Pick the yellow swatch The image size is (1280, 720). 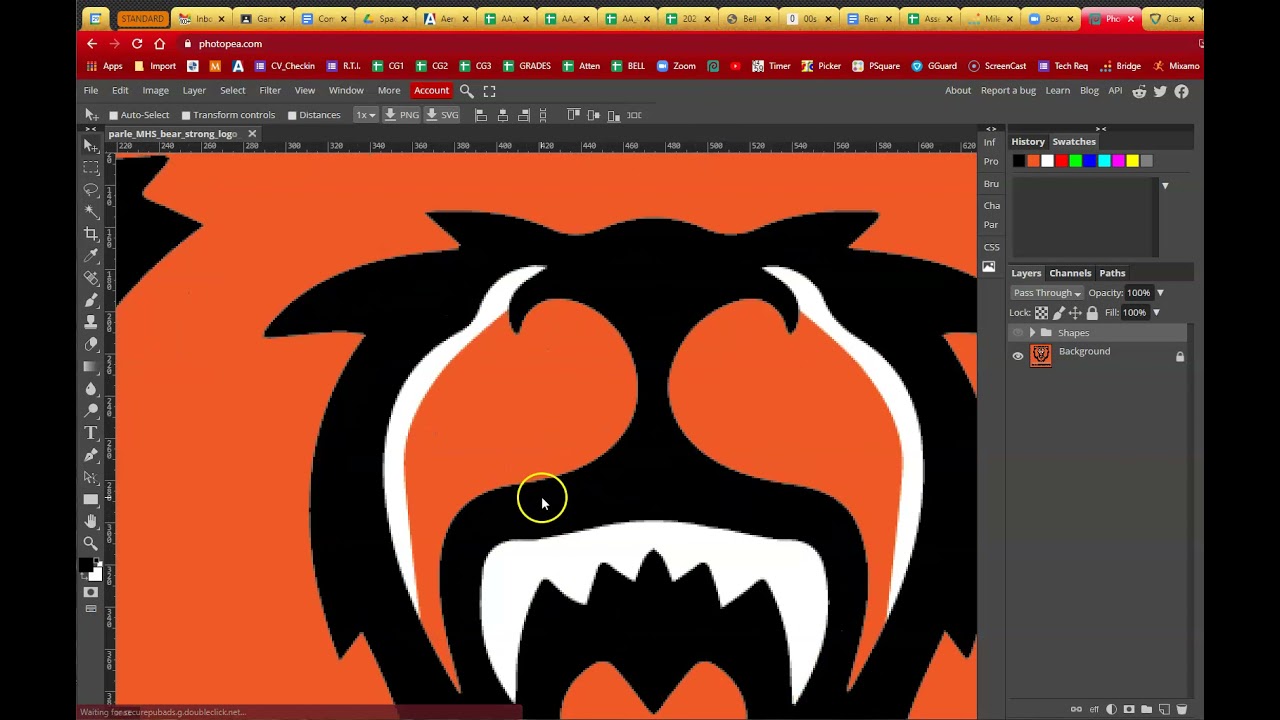(1132, 161)
